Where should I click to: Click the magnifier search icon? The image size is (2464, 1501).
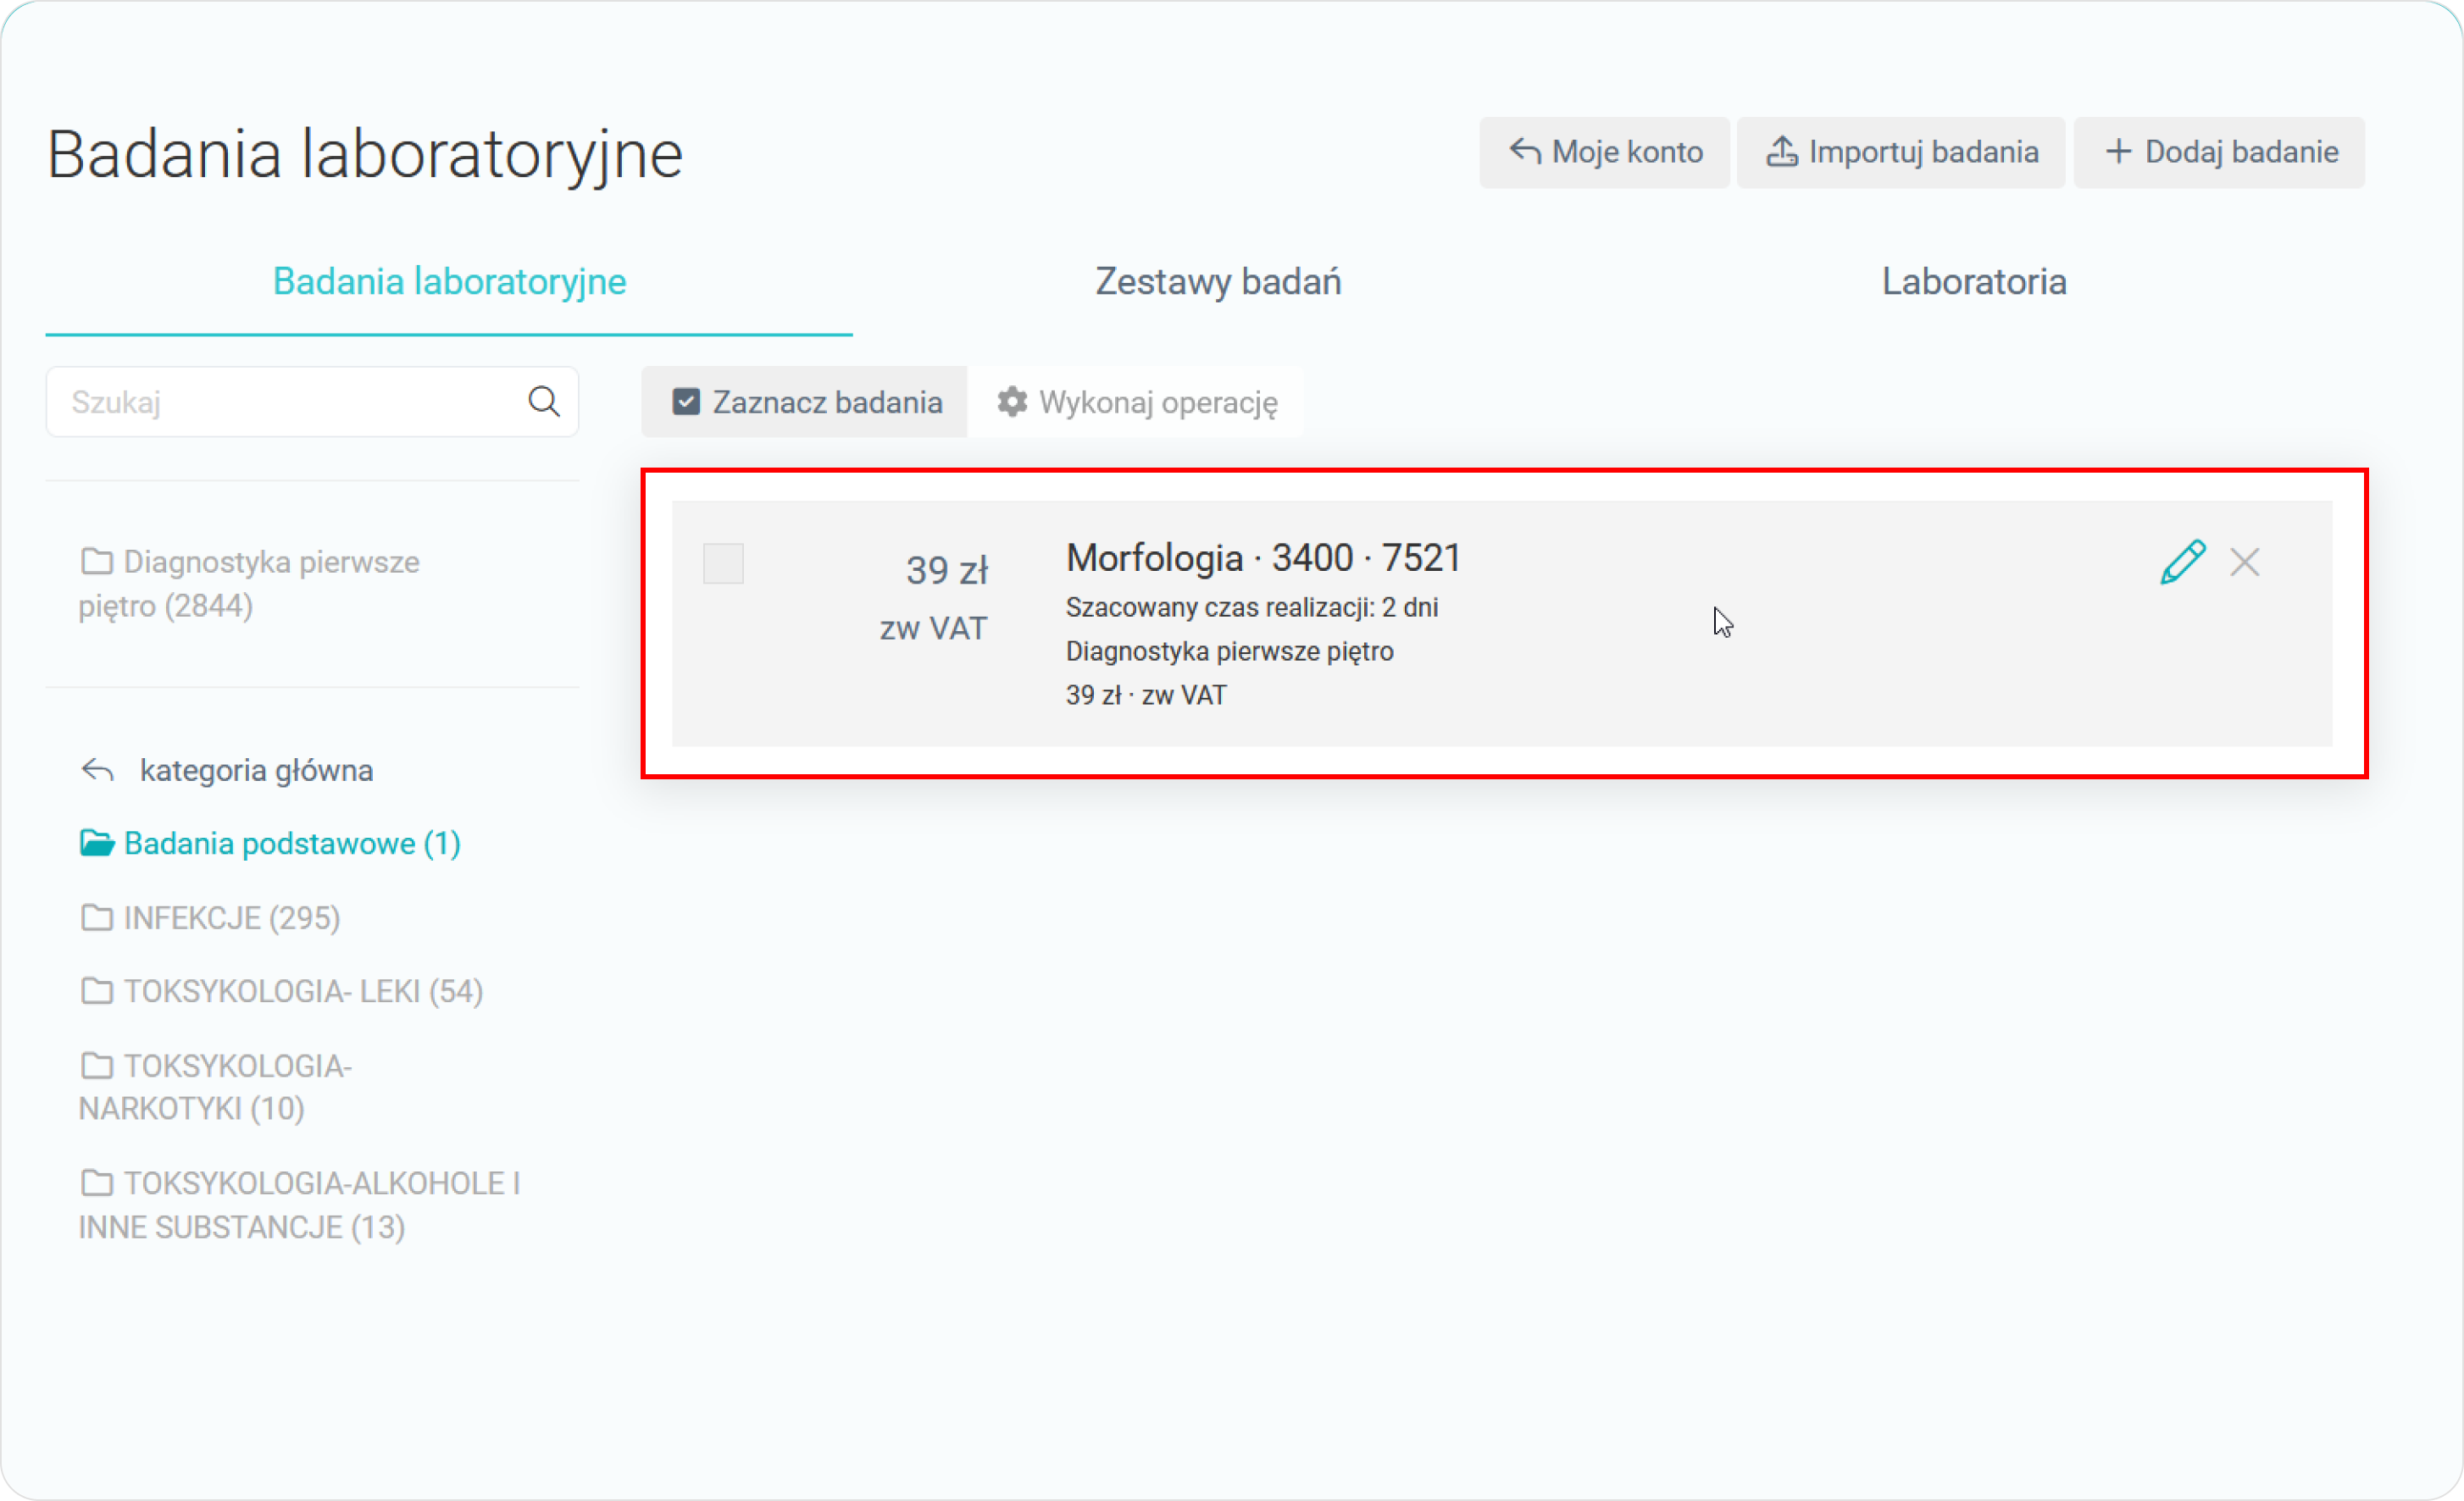(543, 402)
